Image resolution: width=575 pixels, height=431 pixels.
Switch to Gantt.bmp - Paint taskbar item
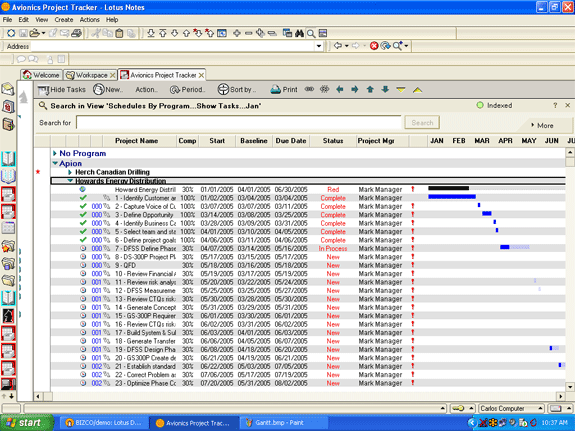[283, 423]
